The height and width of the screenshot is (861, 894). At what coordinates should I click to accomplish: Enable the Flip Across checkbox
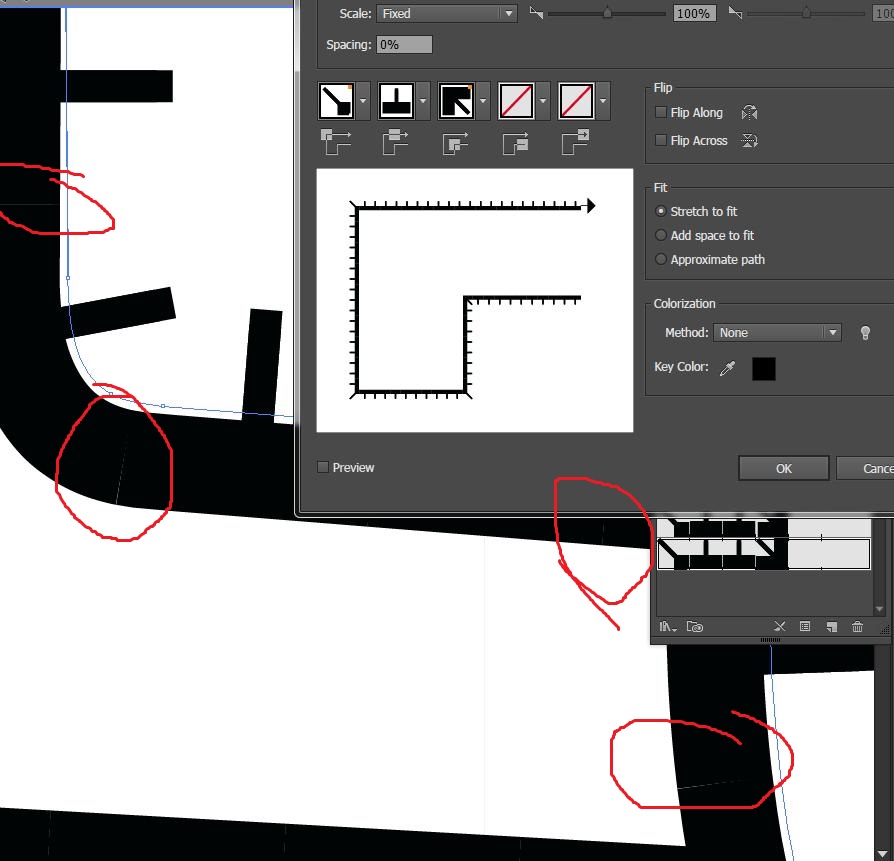tap(661, 140)
